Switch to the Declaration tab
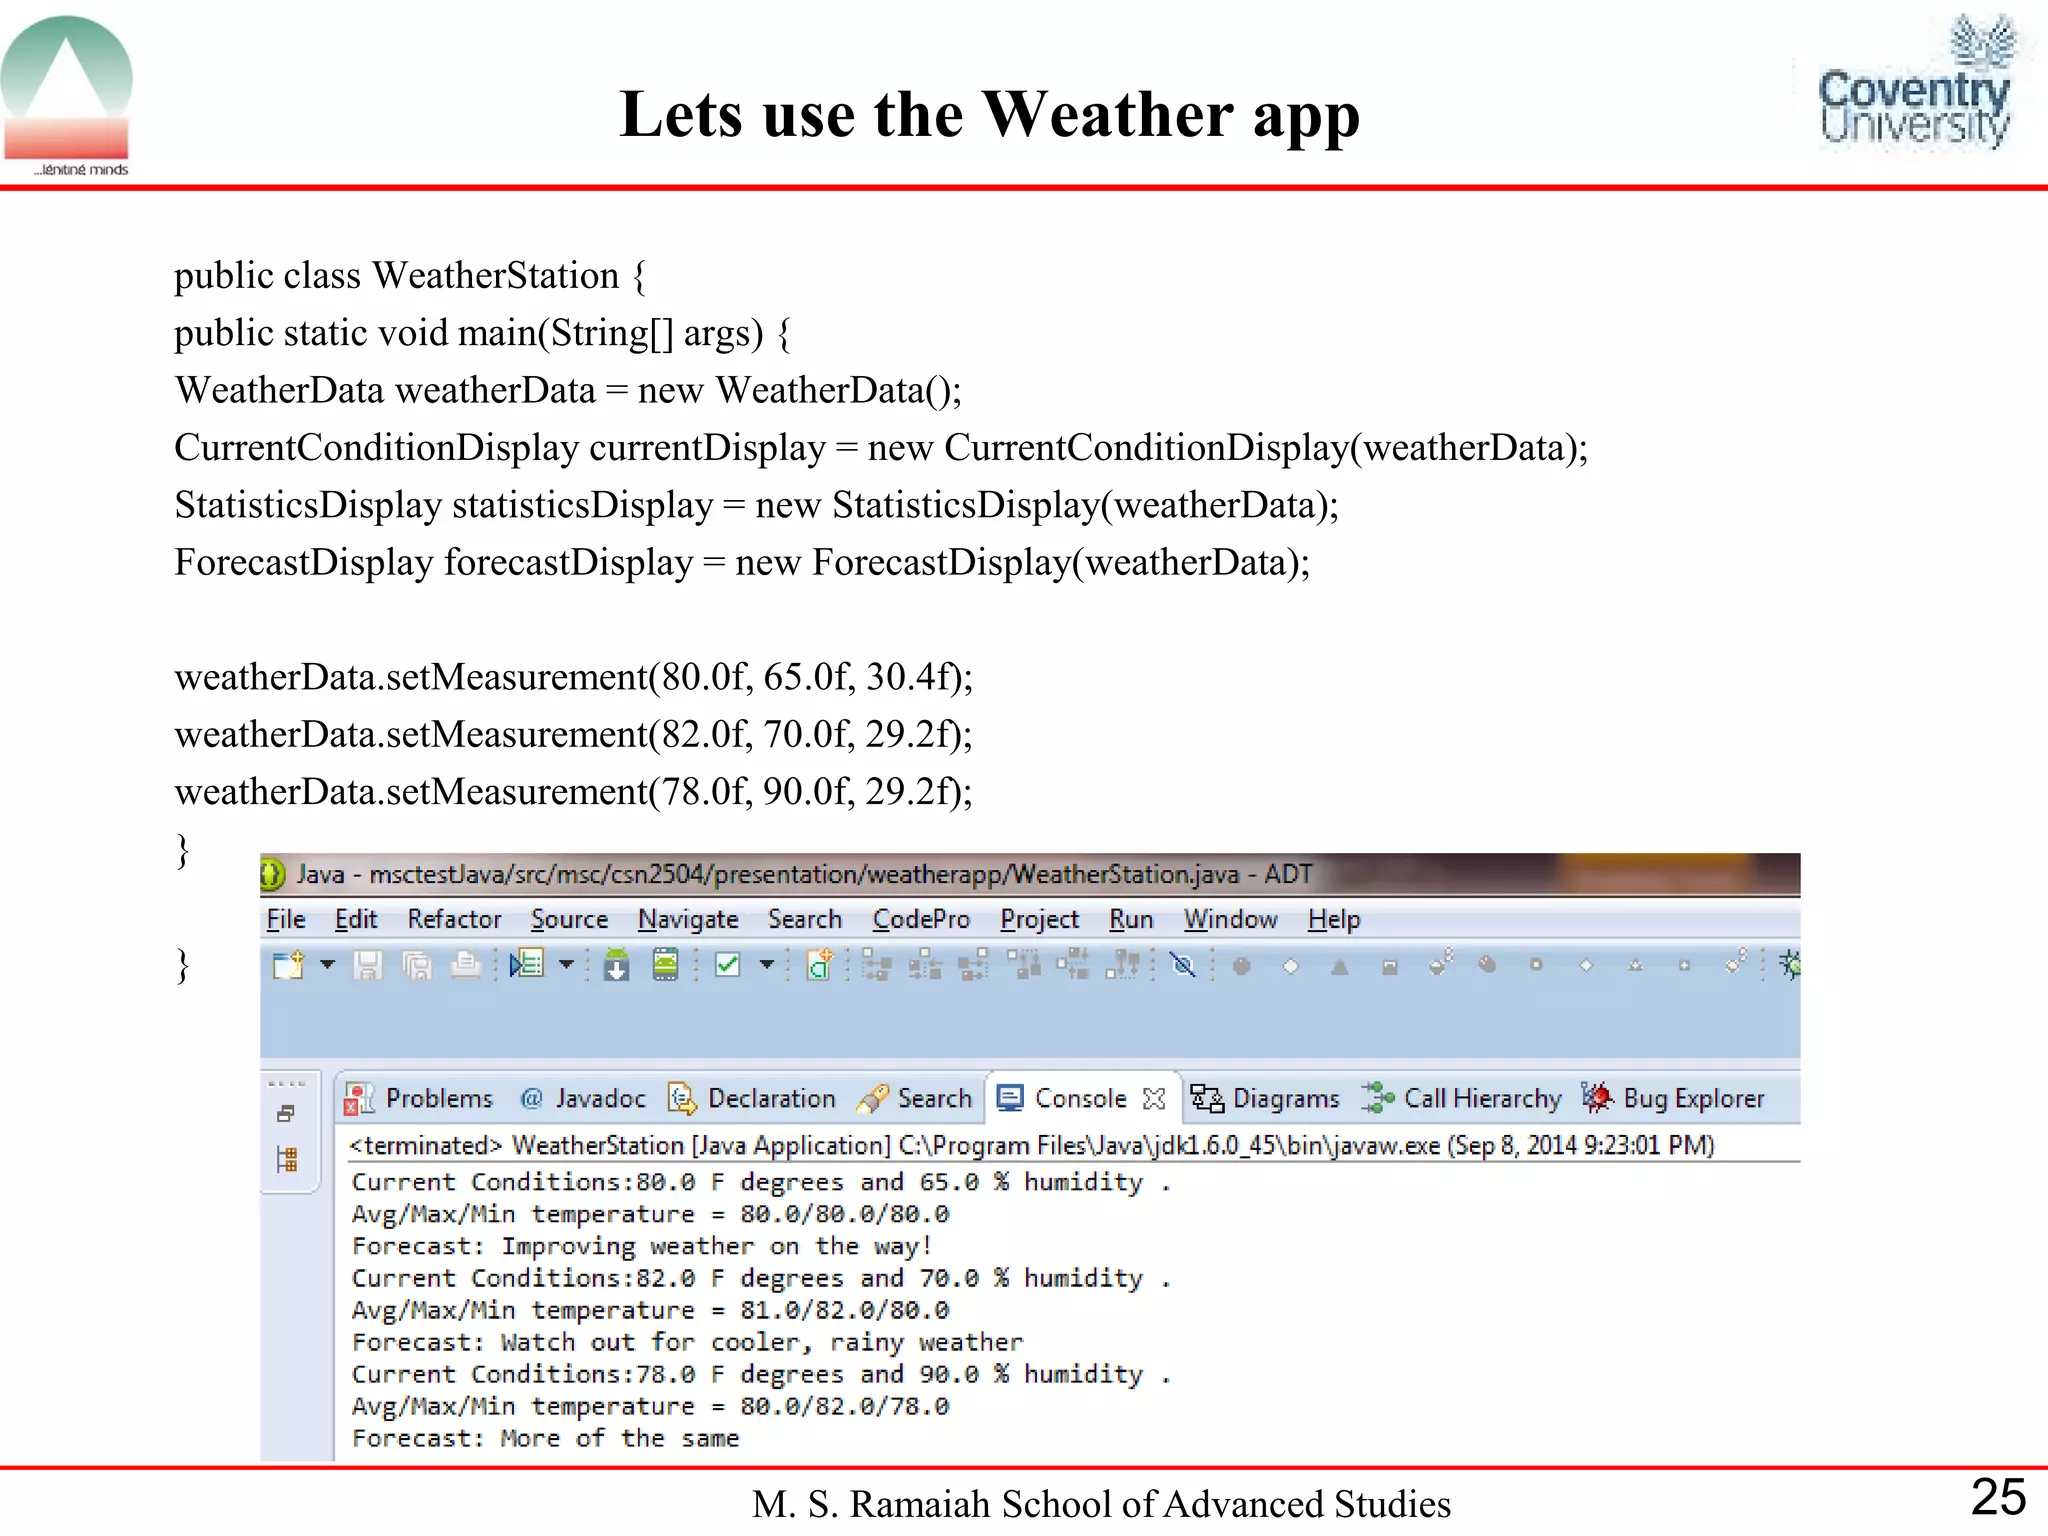This screenshot has height=1536, width=2048. coord(752,1098)
